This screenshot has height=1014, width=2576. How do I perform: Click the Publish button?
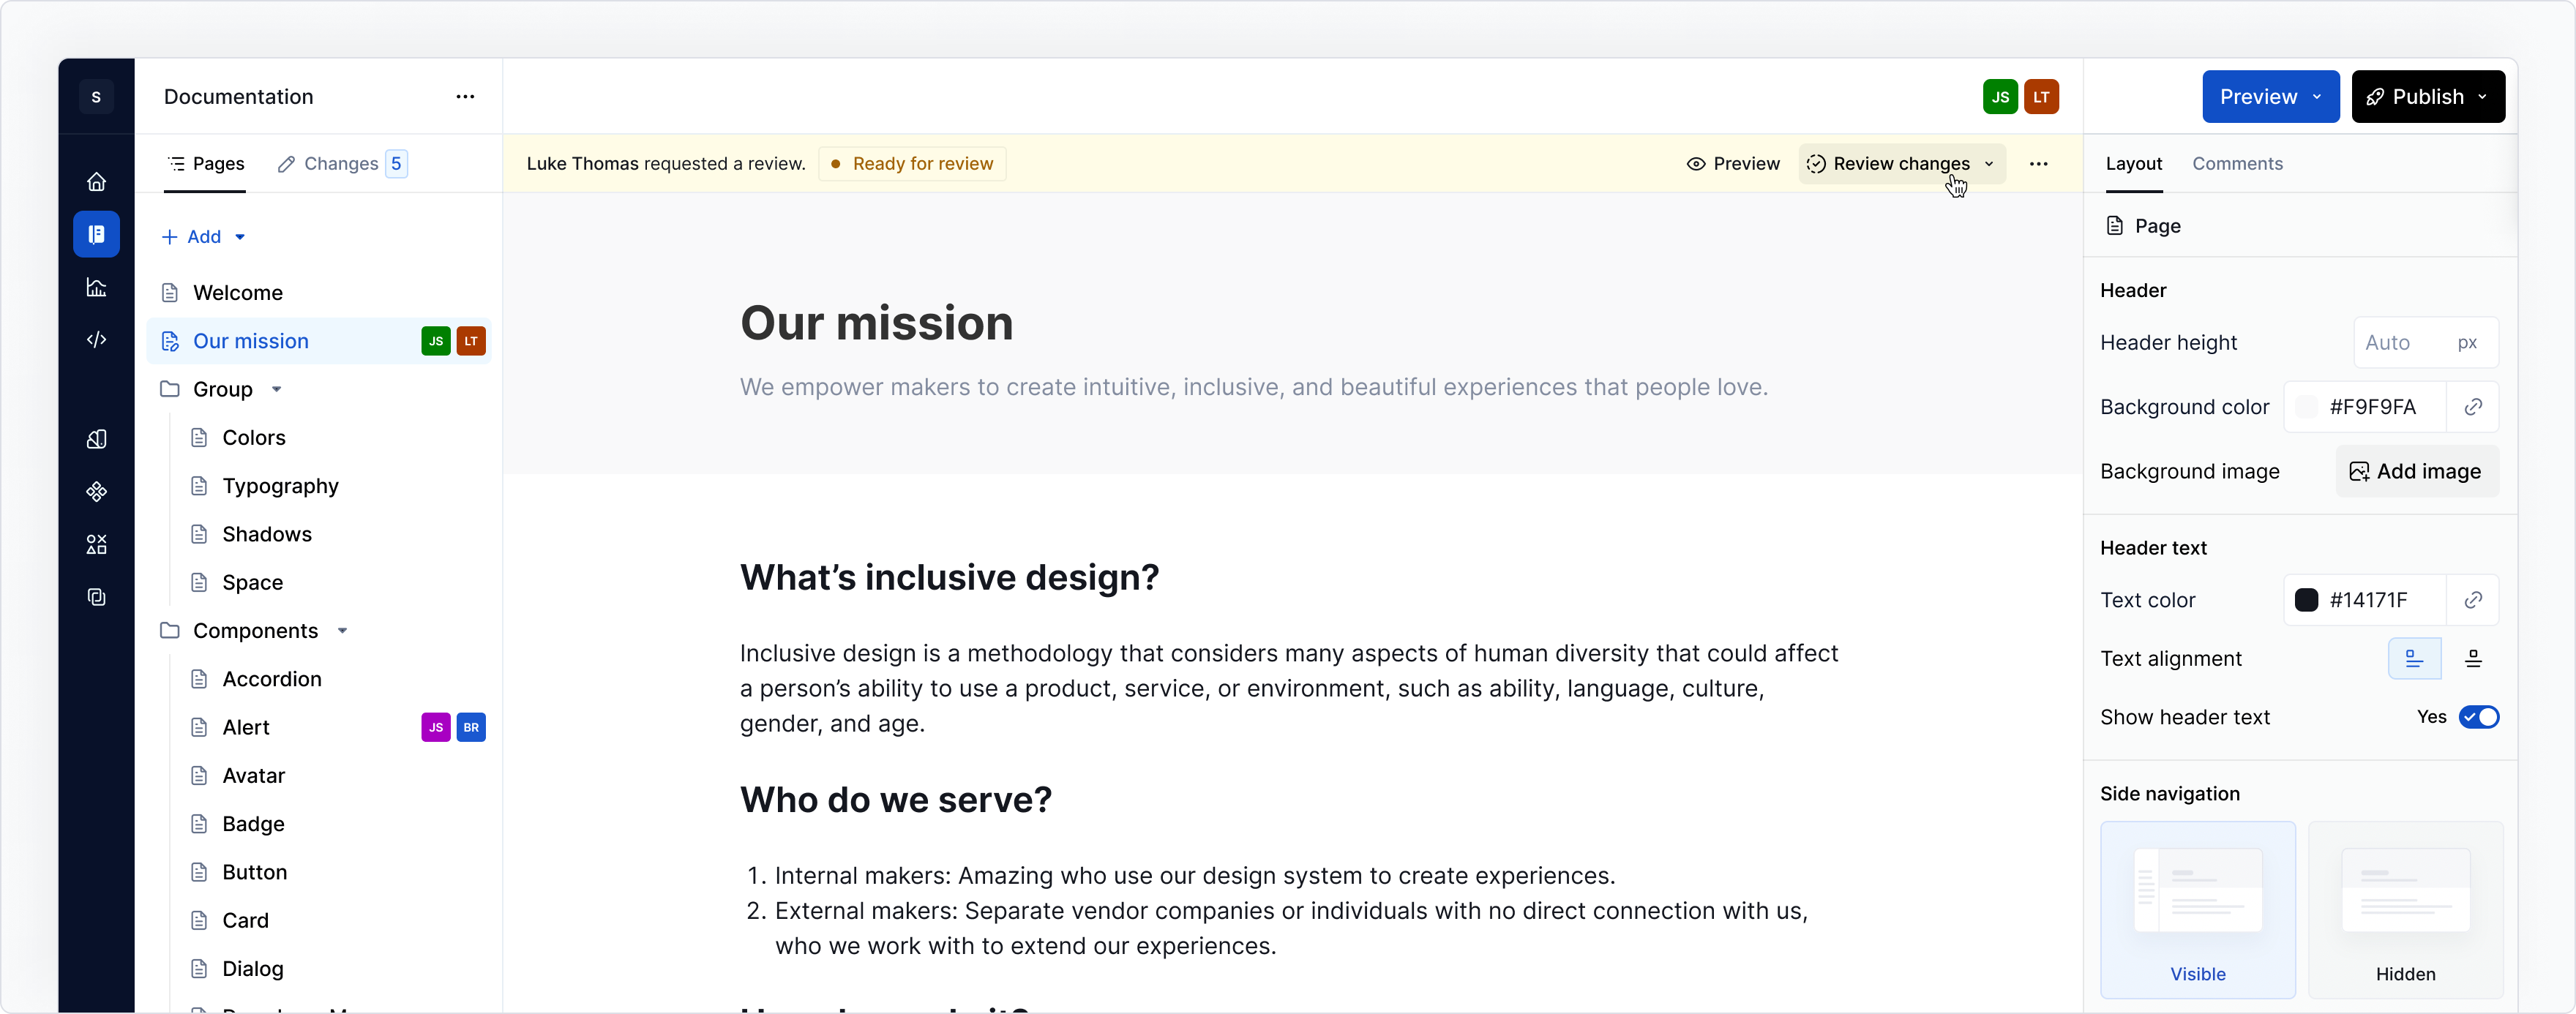[2428, 96]
